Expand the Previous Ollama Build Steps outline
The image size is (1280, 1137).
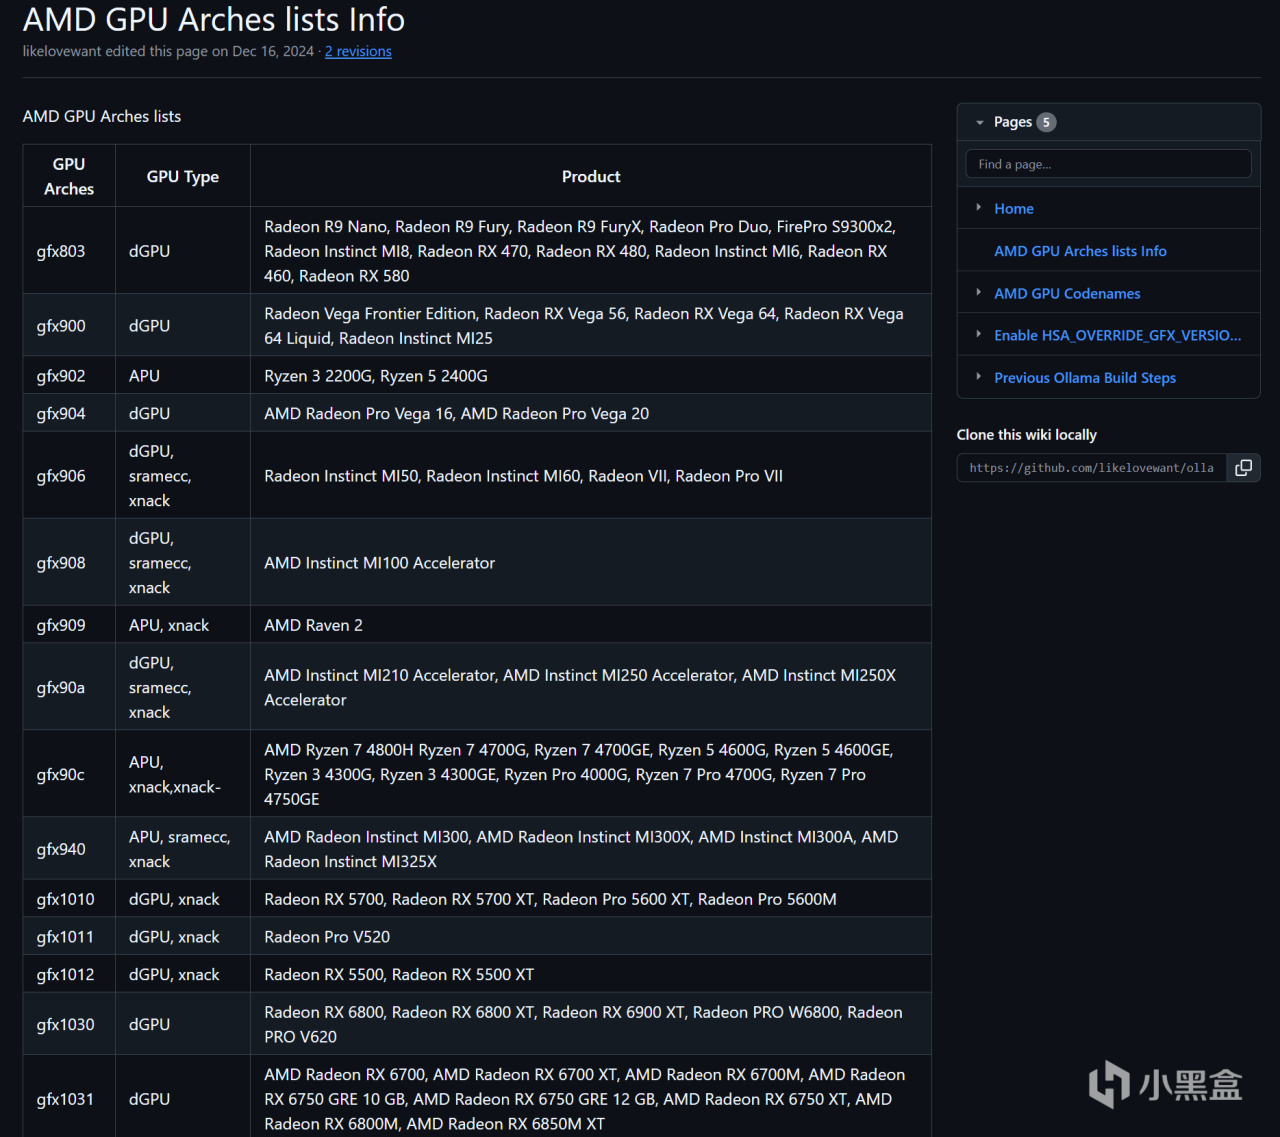978,377
